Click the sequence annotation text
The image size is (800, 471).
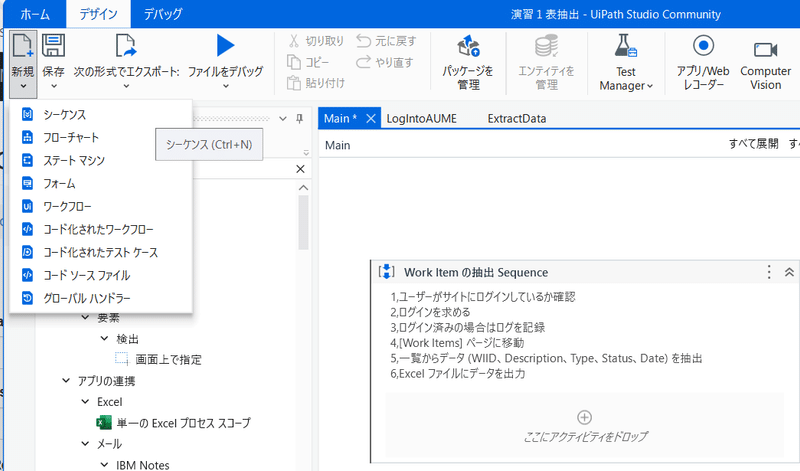point(546,335)
